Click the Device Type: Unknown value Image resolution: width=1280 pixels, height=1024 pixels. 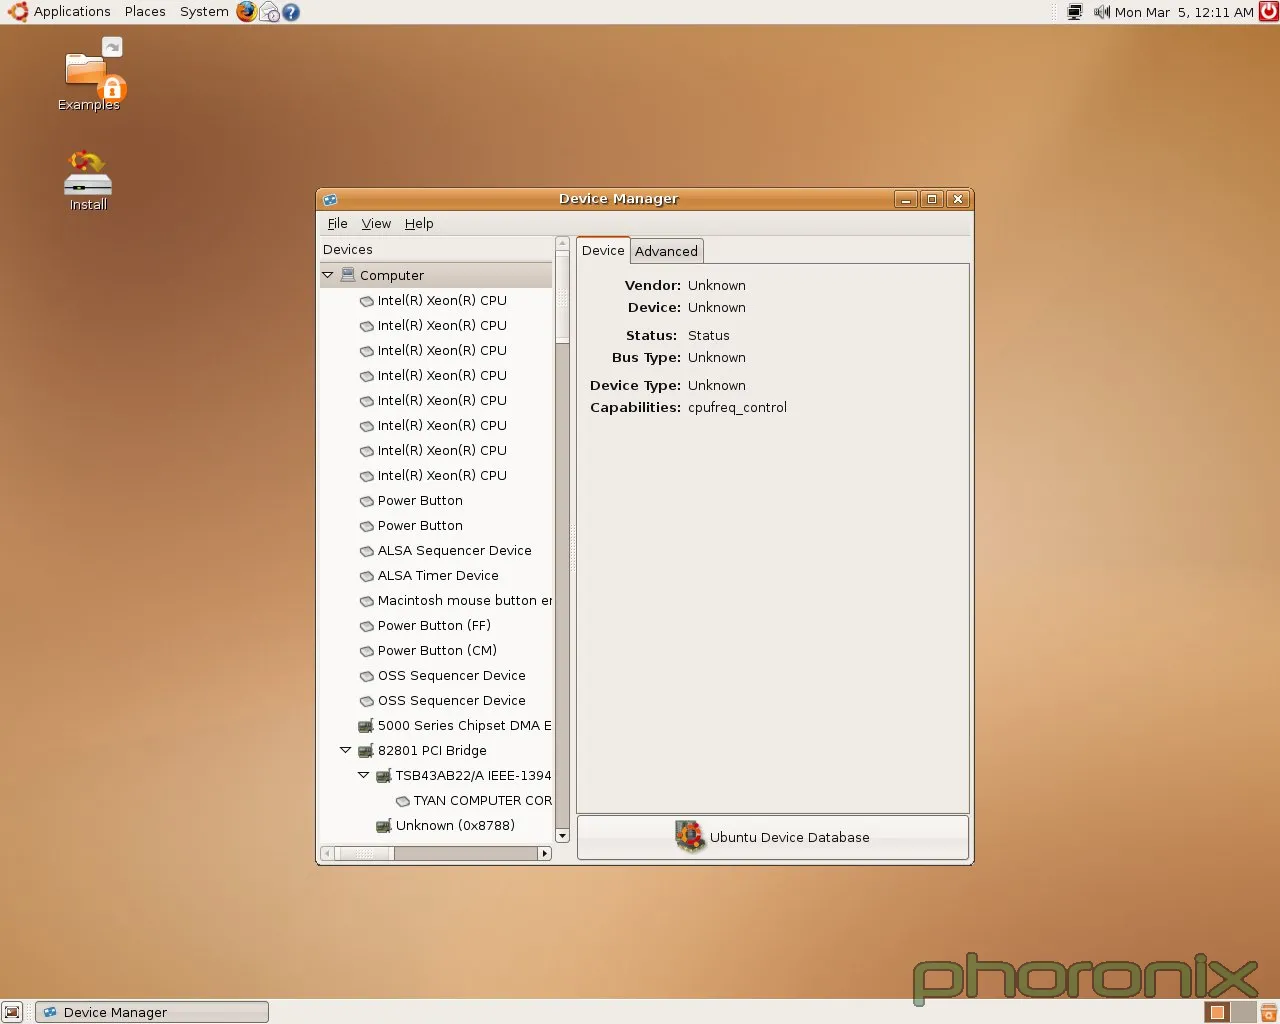point(717,386)
